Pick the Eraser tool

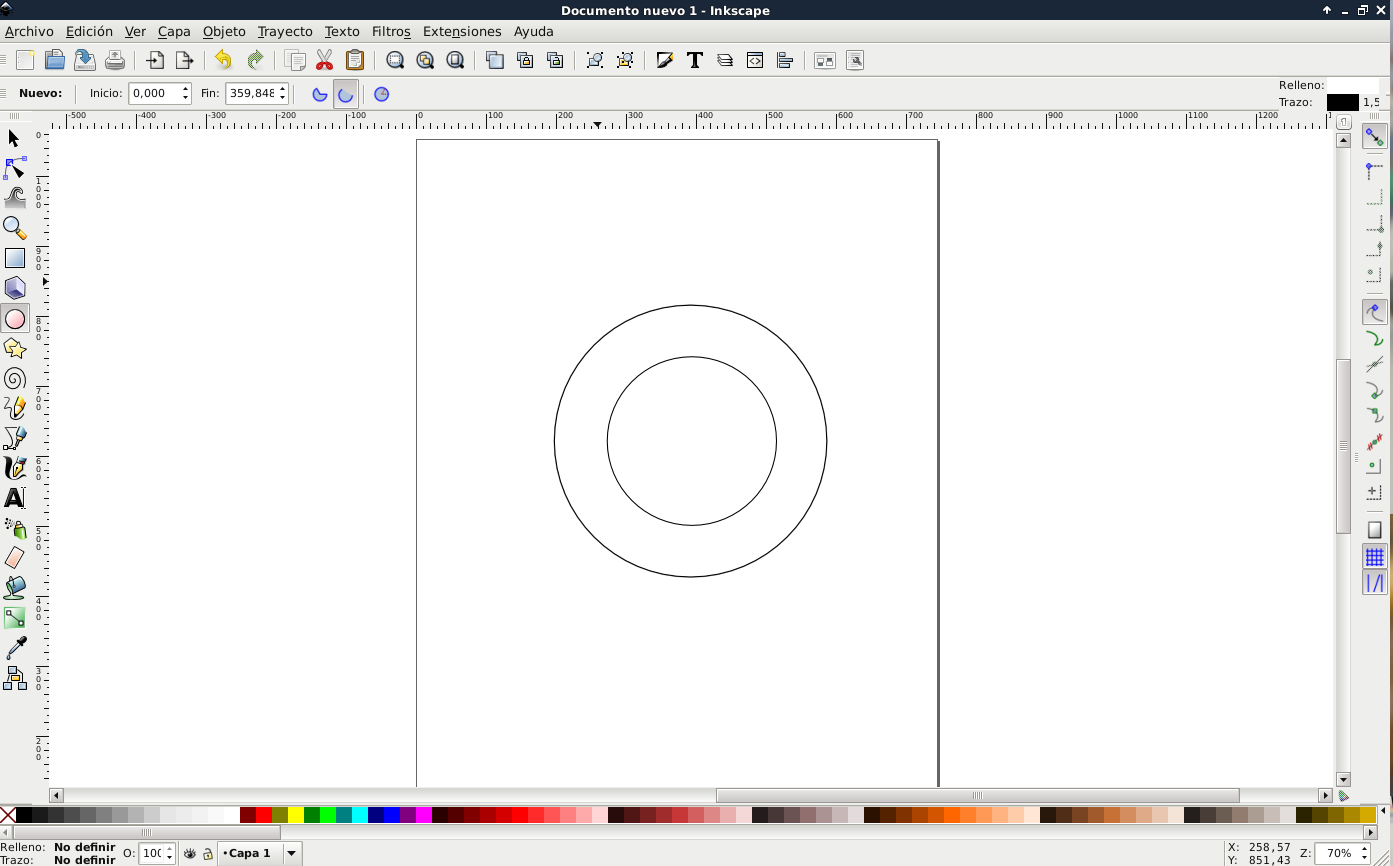(14, 558)
